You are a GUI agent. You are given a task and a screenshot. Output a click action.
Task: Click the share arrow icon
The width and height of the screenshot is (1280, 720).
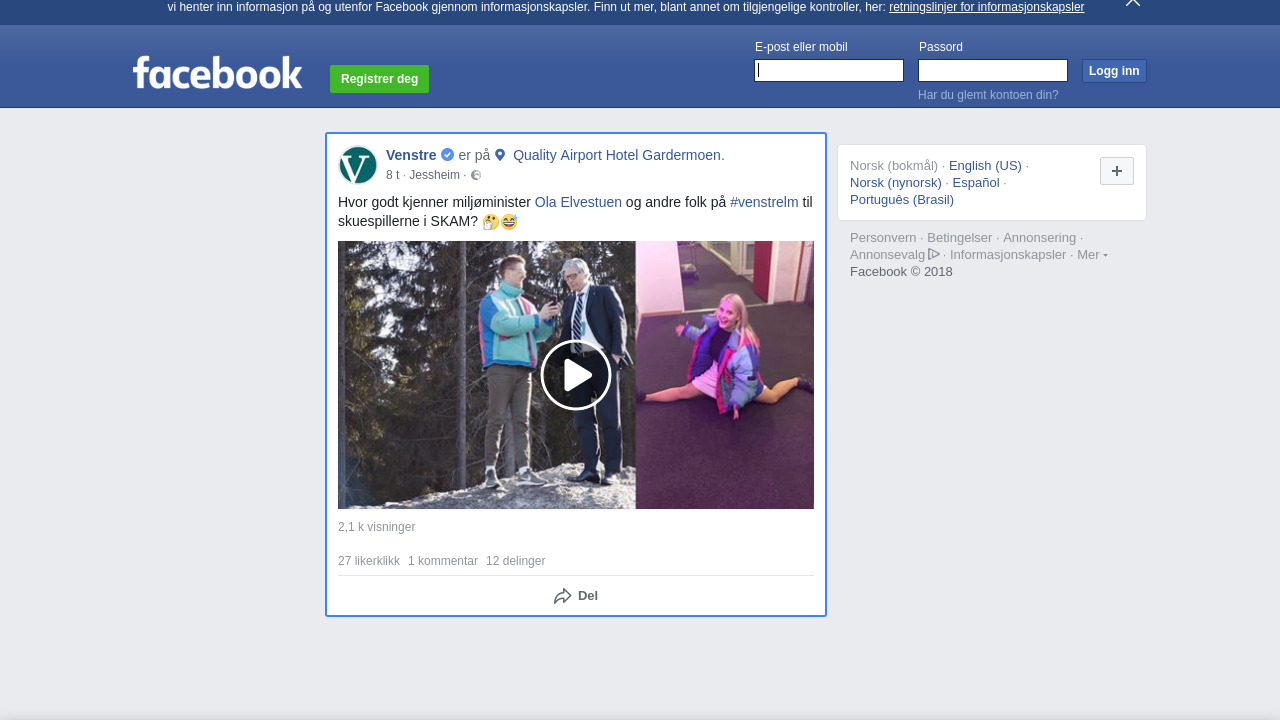pyautogui.click(x=563, y=596)
